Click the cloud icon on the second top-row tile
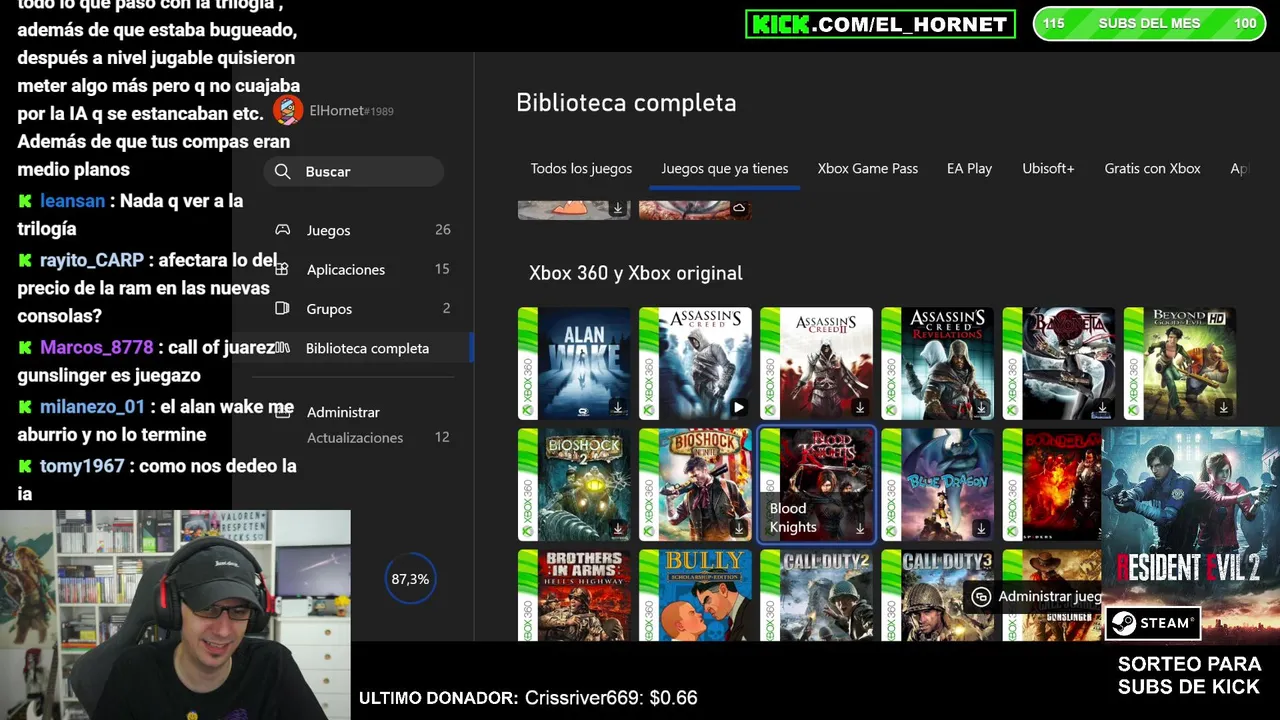 point(739,208)
